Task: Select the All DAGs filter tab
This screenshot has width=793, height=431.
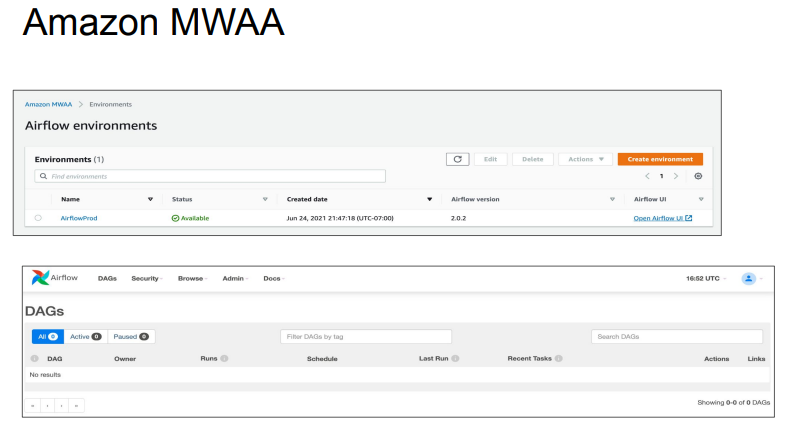Action: click(48, 336)
